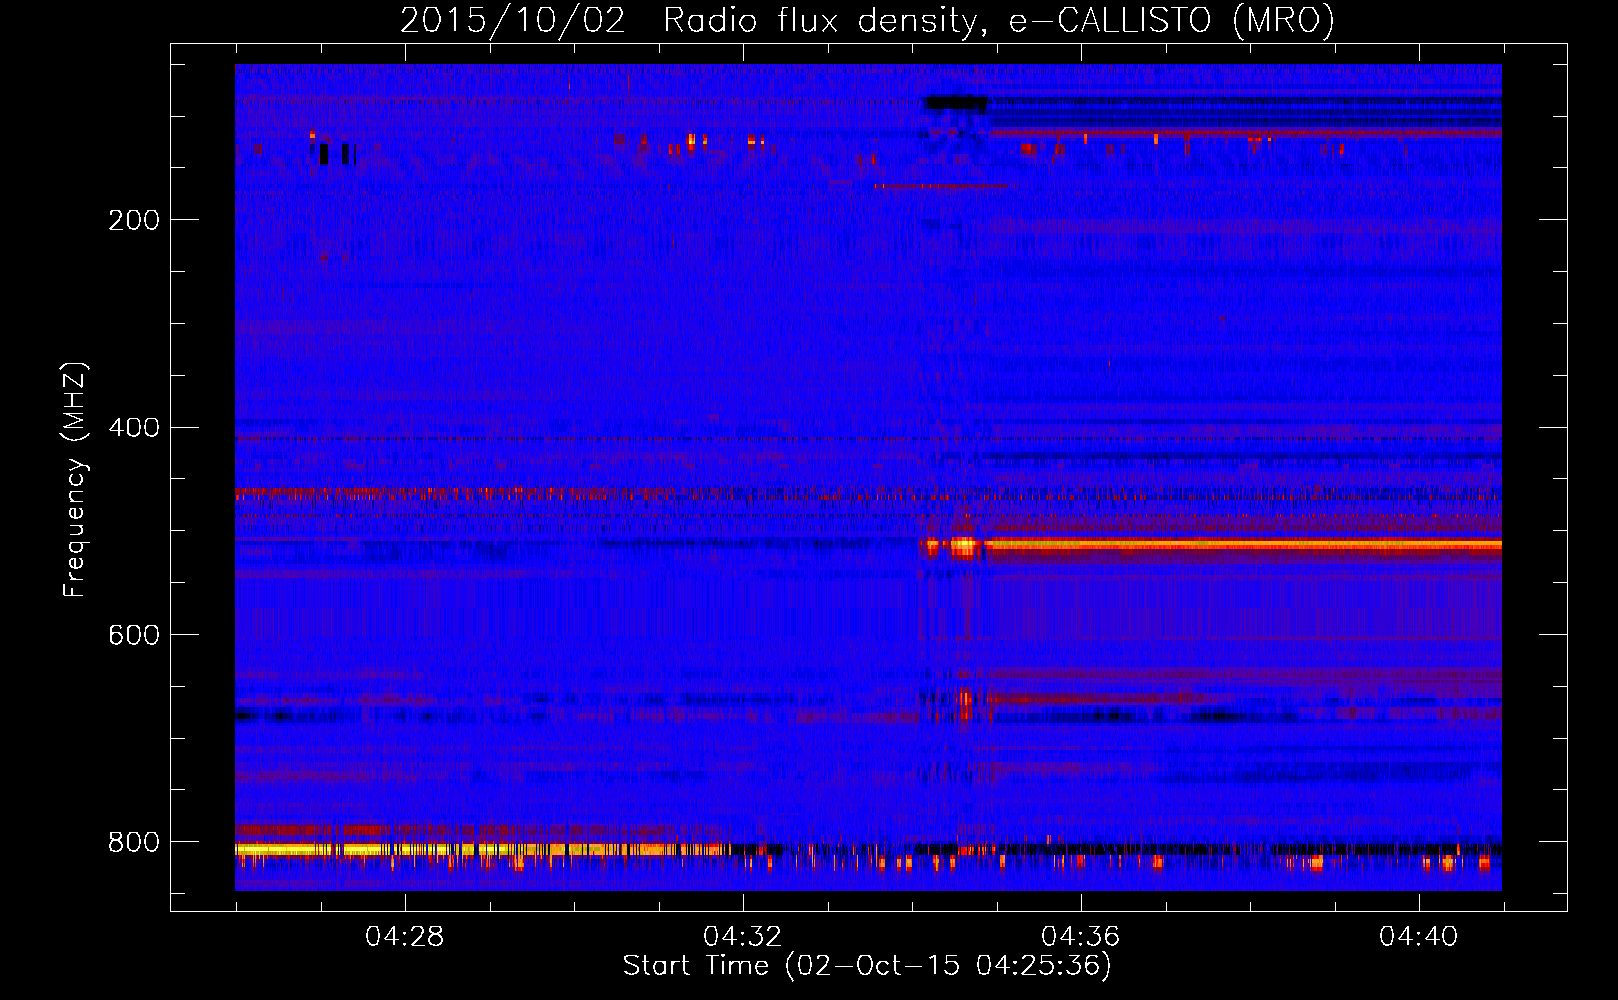Click the black dropout patch near top at 04:34
Viewport: 1618px width, 1000px height.
[956, 102]
